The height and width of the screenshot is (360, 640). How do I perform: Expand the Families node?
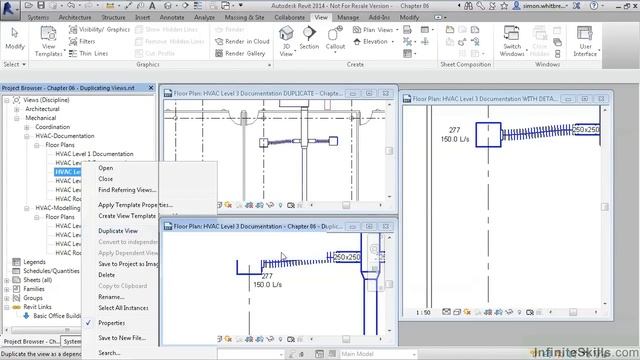(x=7, y=289)
